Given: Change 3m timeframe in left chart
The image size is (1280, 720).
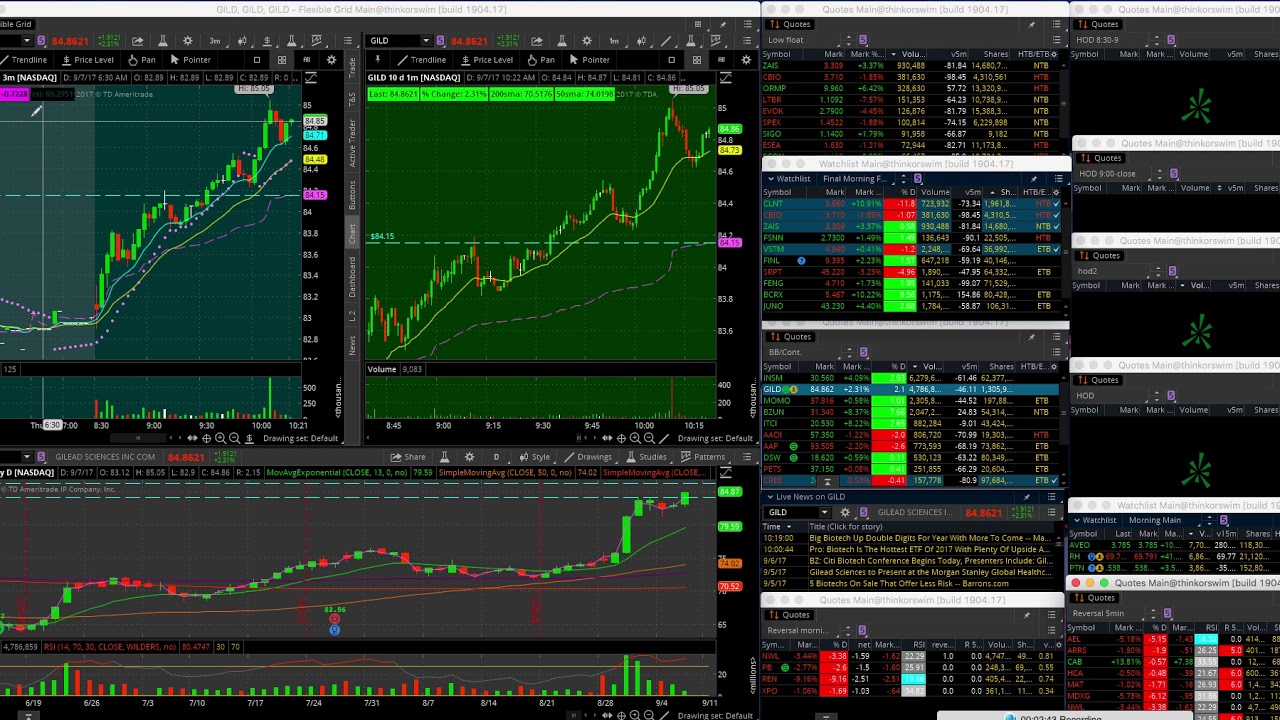Looking at the screenshot, I should click(x=214, y=41).
